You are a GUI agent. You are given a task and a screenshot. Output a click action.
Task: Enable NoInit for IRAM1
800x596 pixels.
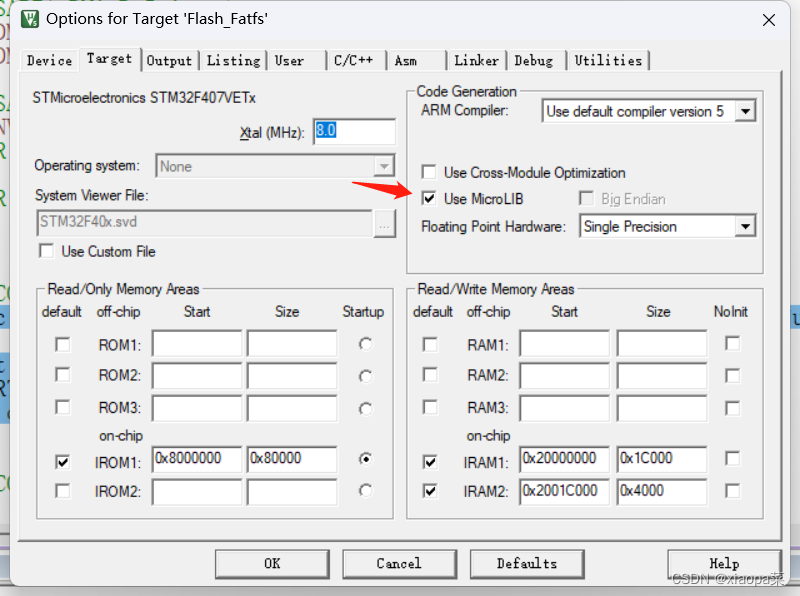(x=732, y=458)
